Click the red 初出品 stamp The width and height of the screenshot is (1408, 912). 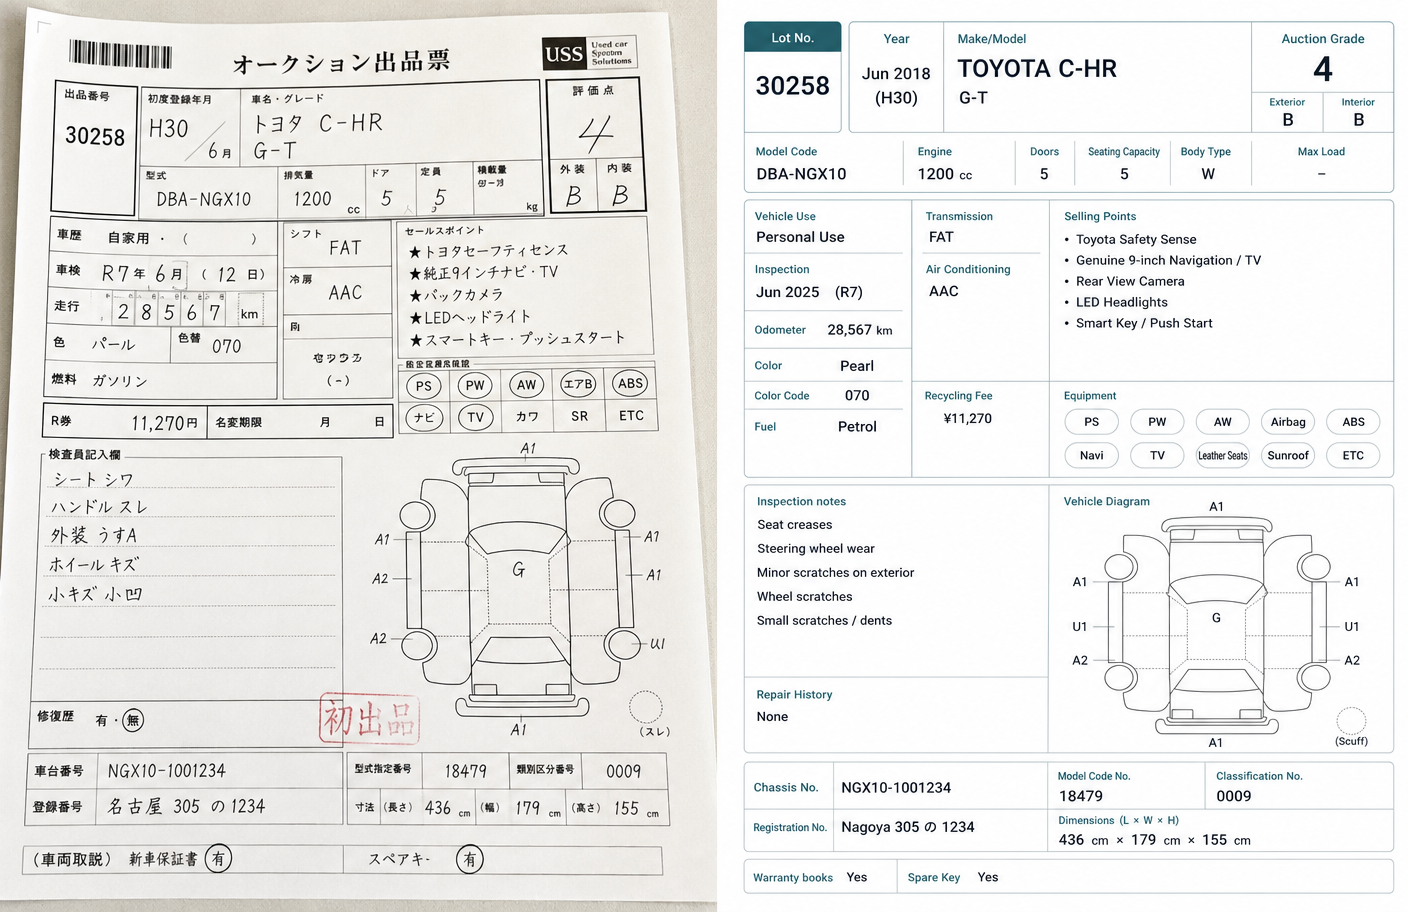(x=369, y=719)
